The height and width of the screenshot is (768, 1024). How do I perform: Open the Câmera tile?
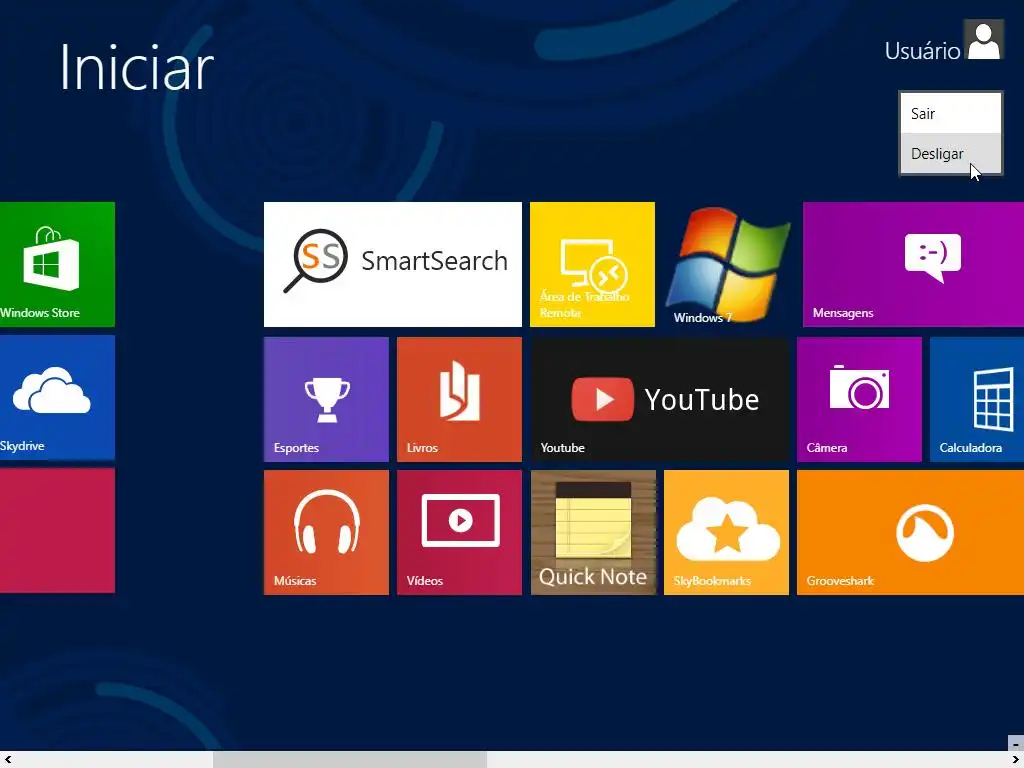point(859,400)
